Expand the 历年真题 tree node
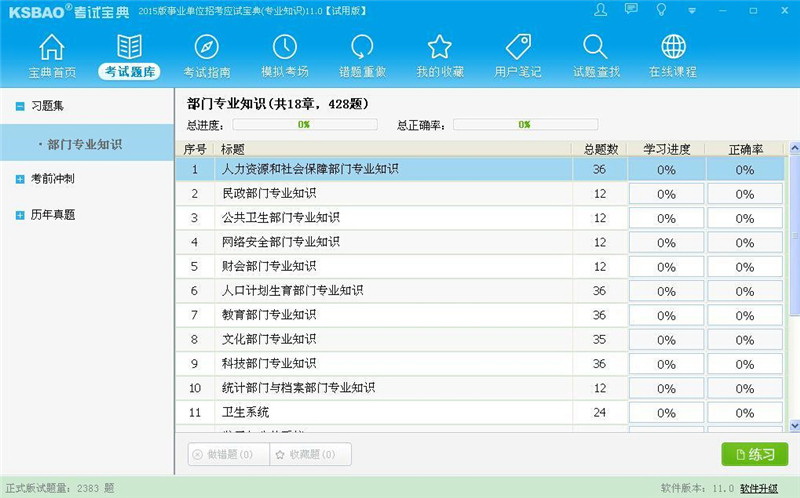Image resolution: width=800 pixels, height=498 pixels. coord(20,215)
